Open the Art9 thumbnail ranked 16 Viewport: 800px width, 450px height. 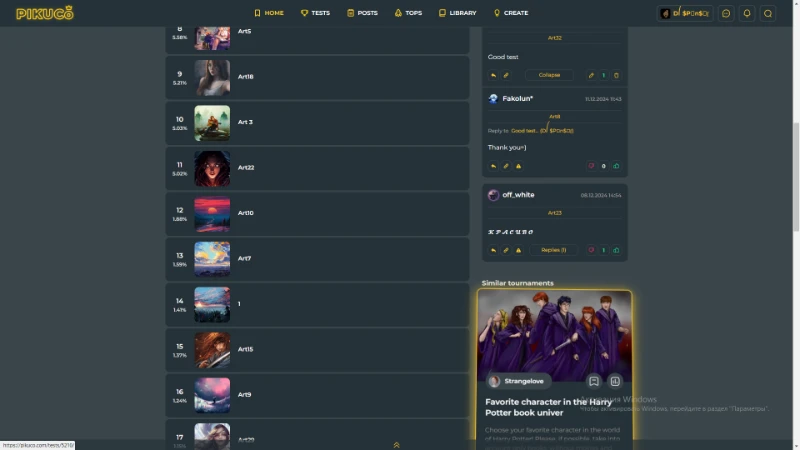click(212, 395)
